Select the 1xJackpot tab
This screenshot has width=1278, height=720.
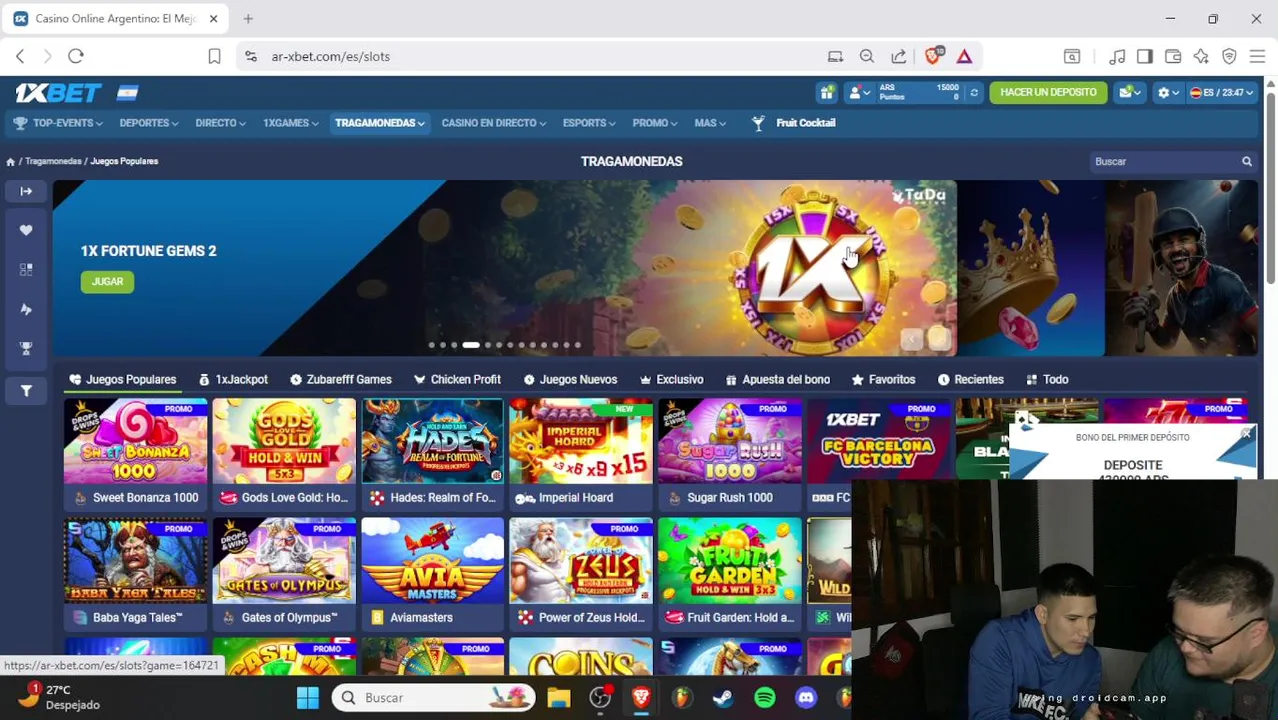coord(233,379)
